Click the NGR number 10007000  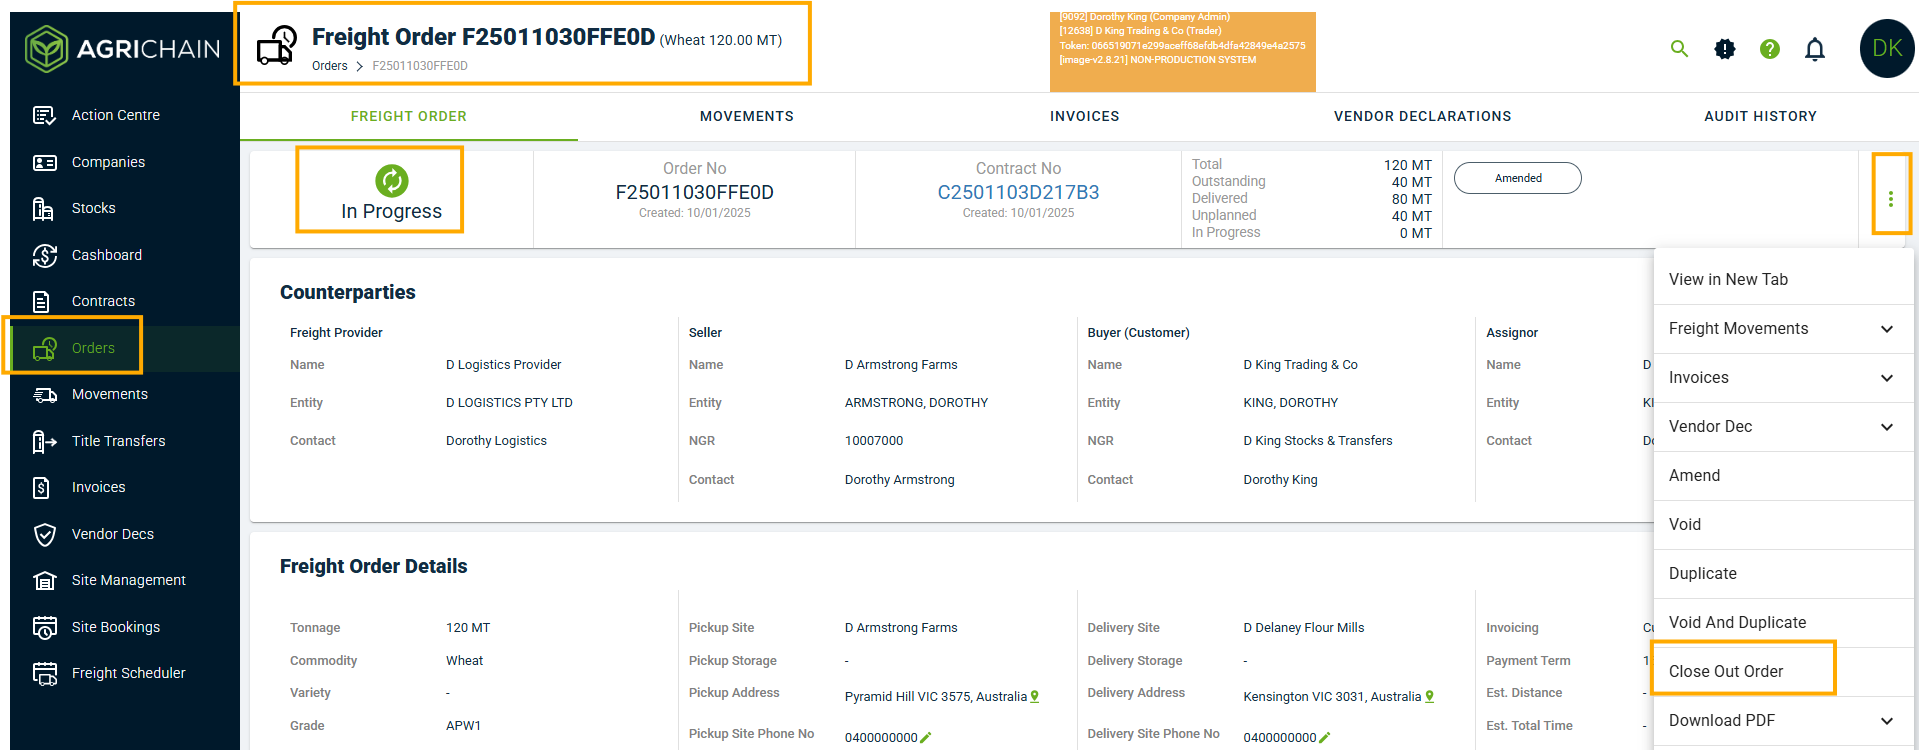874,441
